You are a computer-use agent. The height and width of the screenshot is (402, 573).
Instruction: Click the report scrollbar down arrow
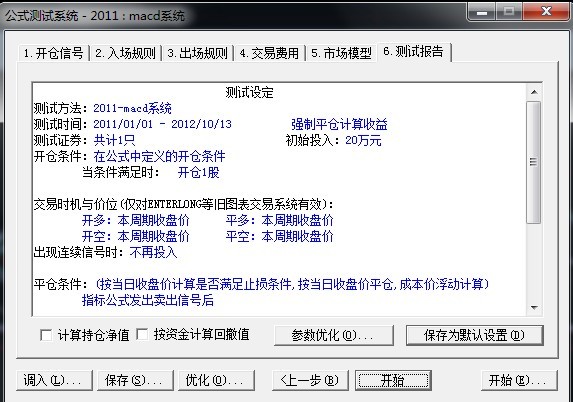534,308
